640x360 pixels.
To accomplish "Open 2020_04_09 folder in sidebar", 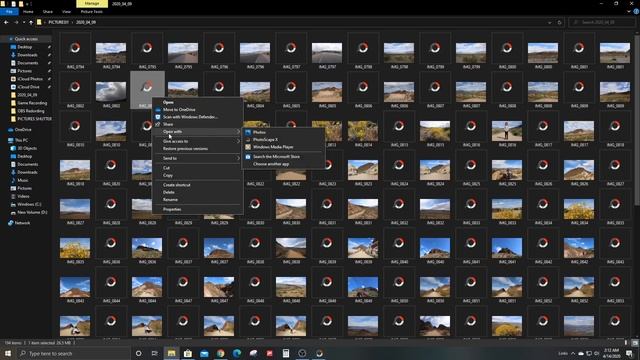I will click(27, 95).
